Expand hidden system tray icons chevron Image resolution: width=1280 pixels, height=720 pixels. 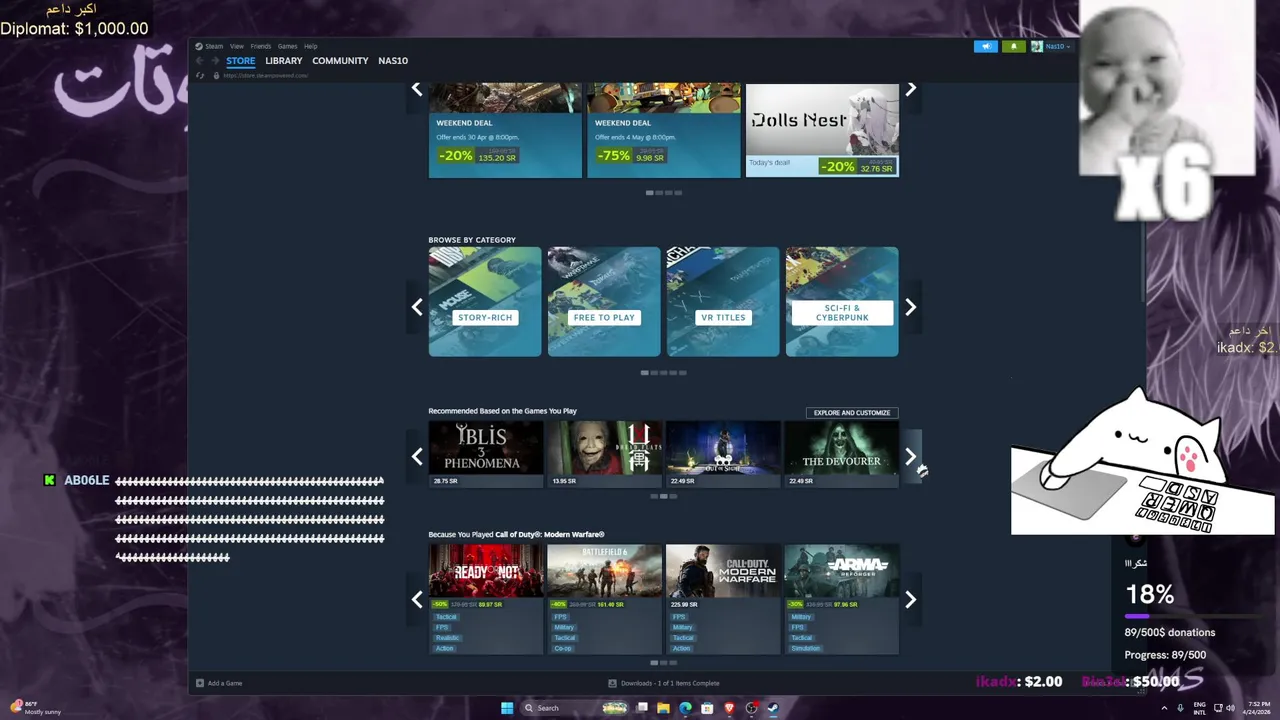pyautogui.click(x=1164, y=708)
